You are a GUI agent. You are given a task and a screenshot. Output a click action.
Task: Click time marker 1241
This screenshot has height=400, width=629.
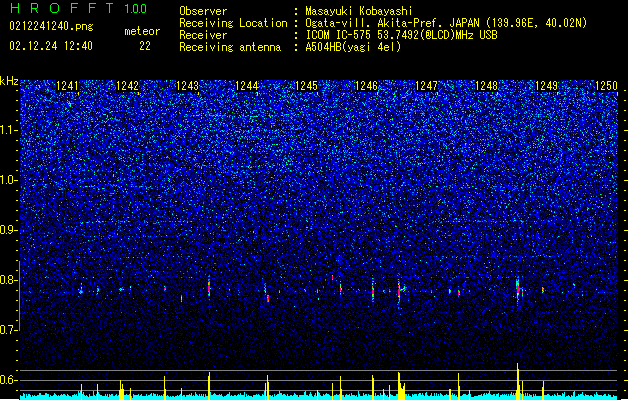tap(67, 86)
